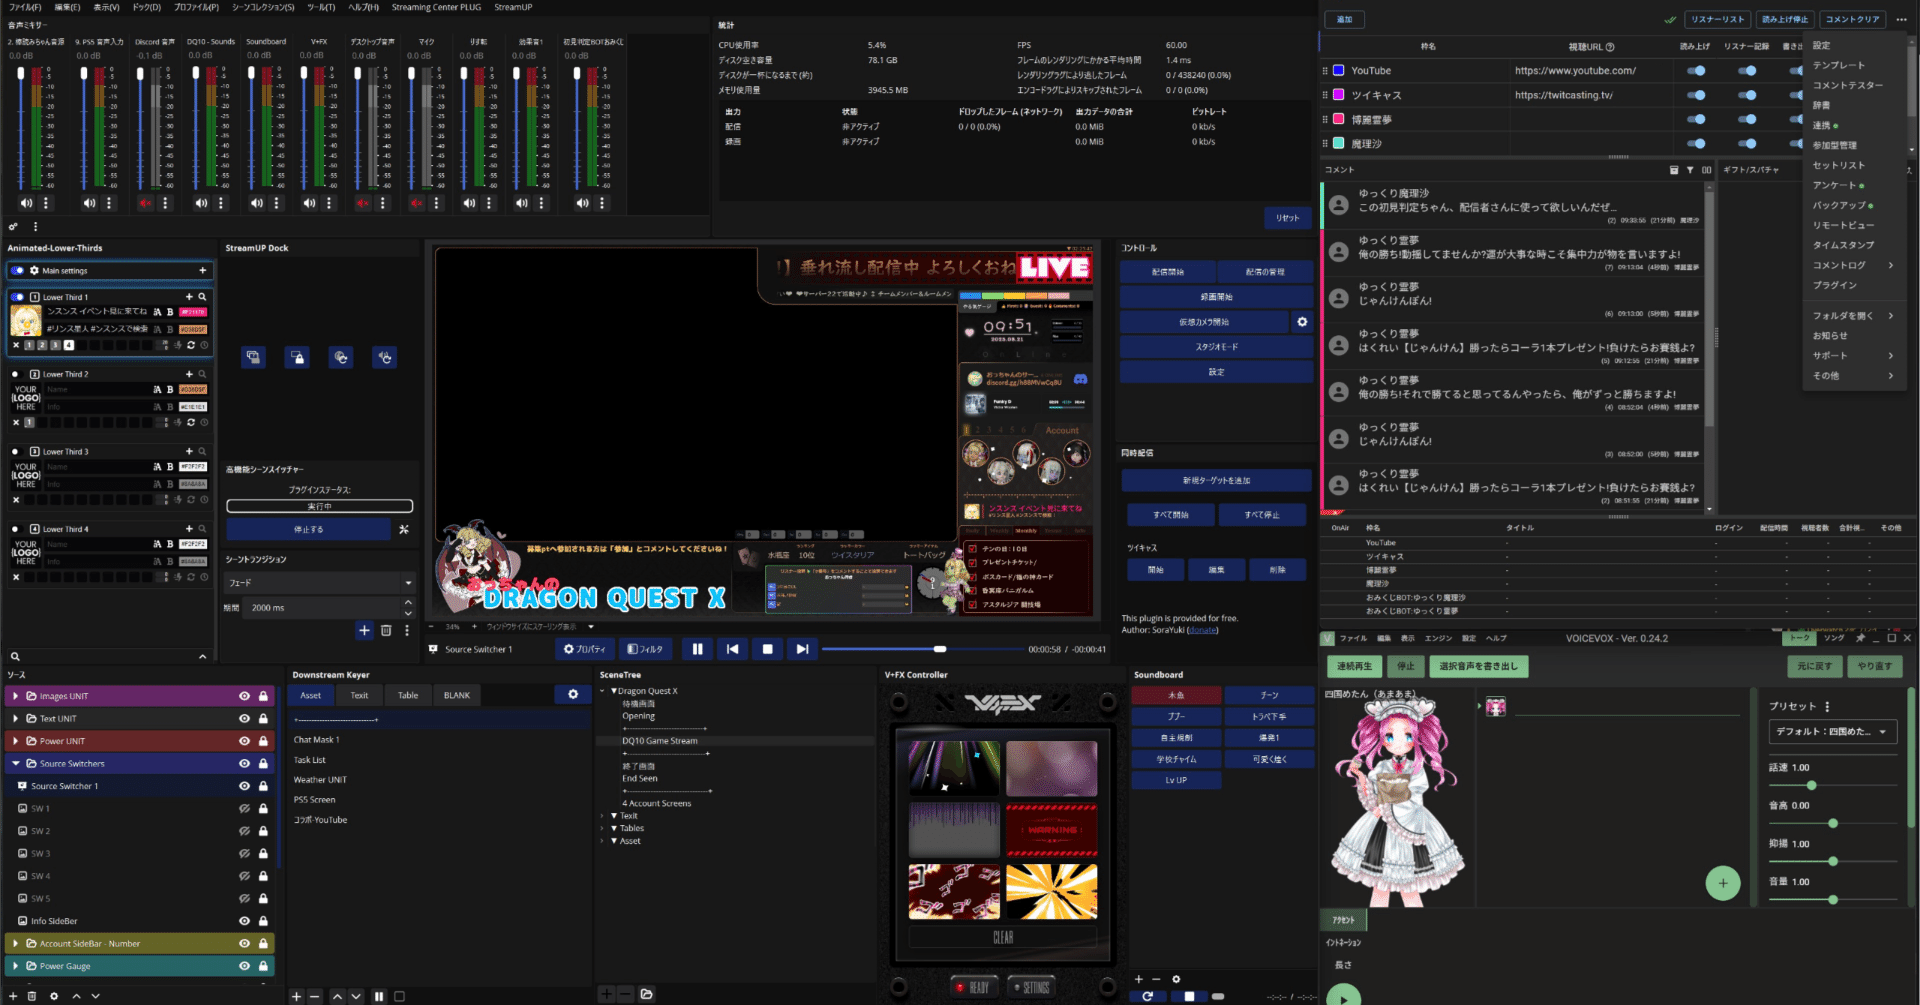Screen dimensions: 1920x1005
Task: Hide the Text UNIT source group
Action: tap(244, 719)
